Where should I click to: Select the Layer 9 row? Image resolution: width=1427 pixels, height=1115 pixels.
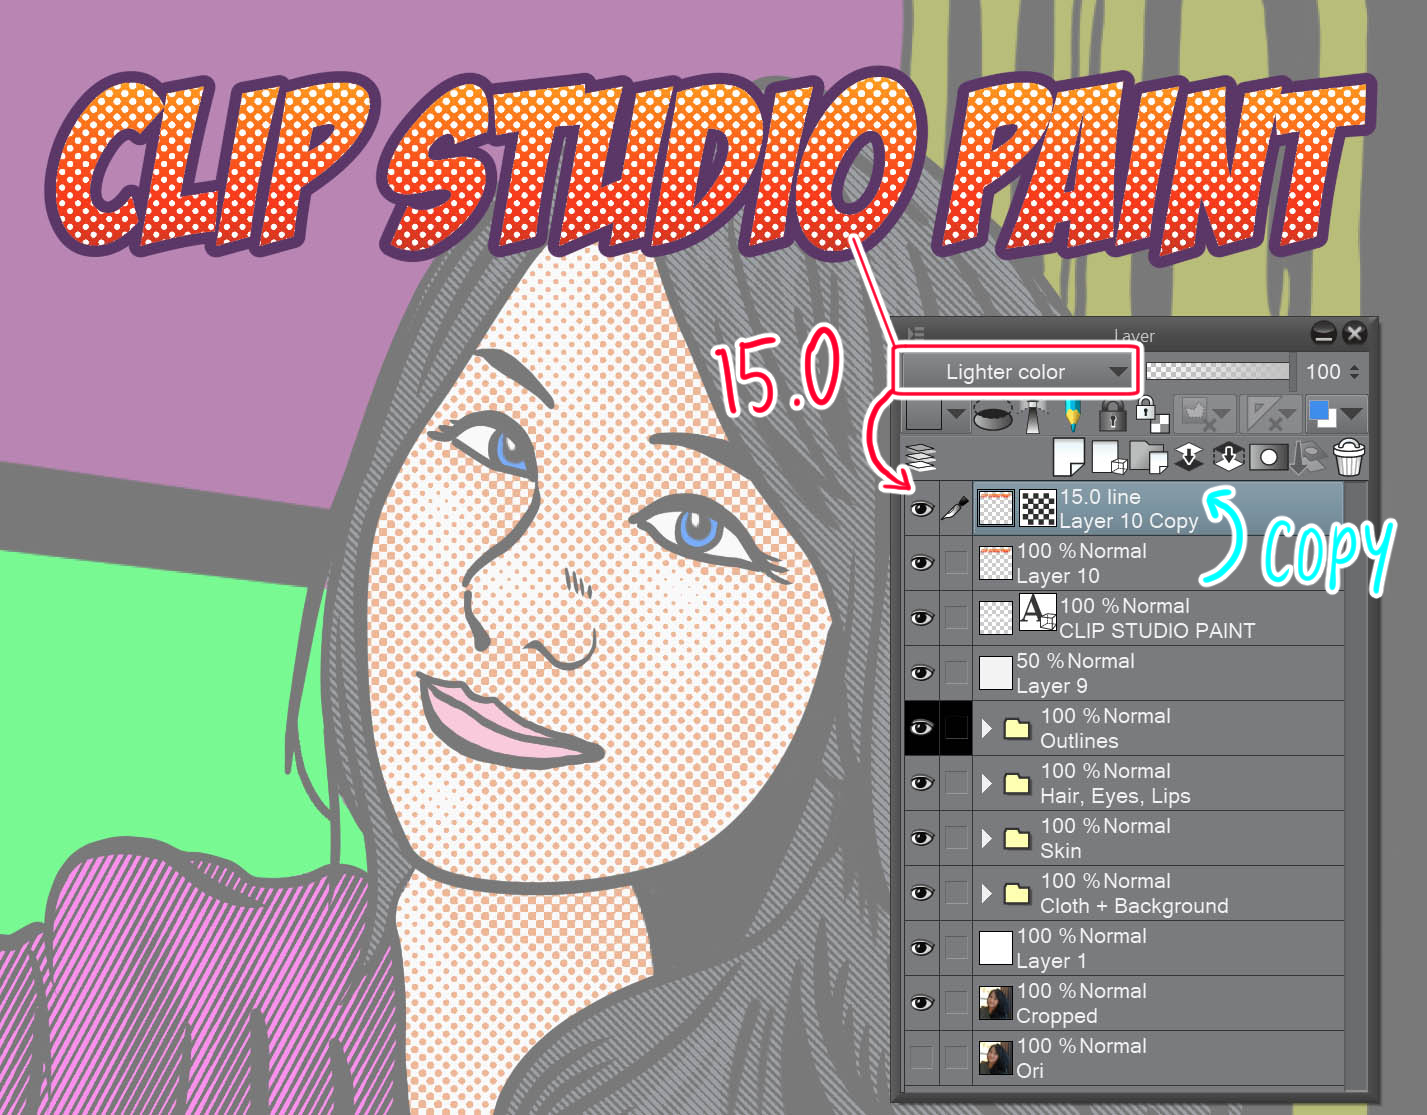click(1158, 673)
